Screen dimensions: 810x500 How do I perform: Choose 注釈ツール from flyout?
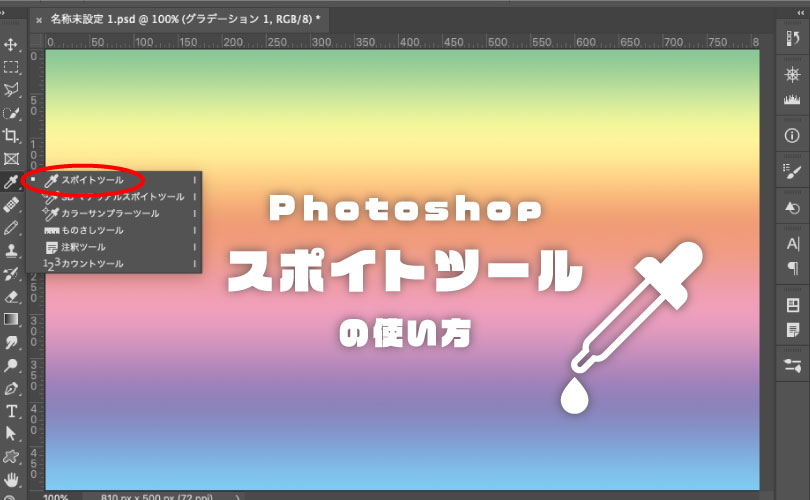click(x=114, y=247)
